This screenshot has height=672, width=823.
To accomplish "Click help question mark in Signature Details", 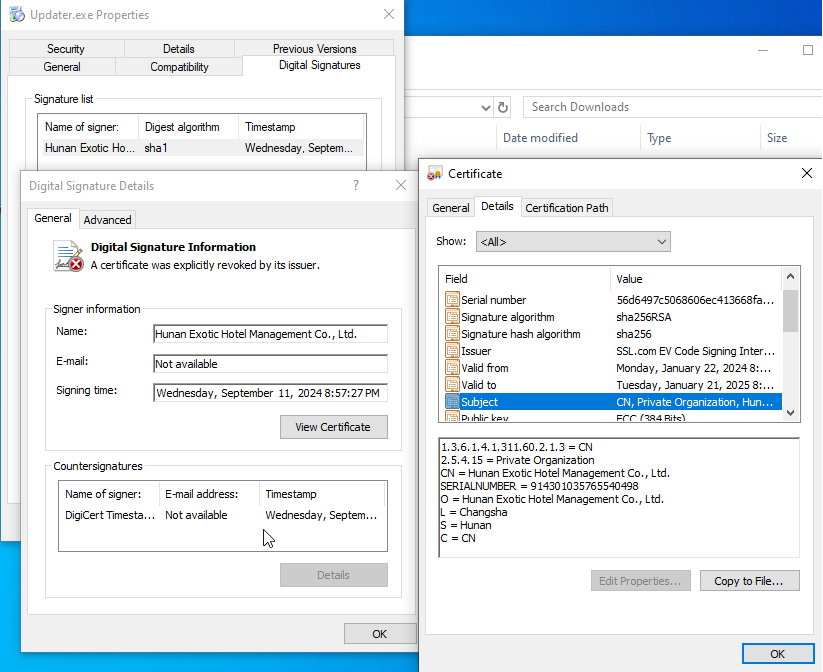I will [x=355, y=186].
